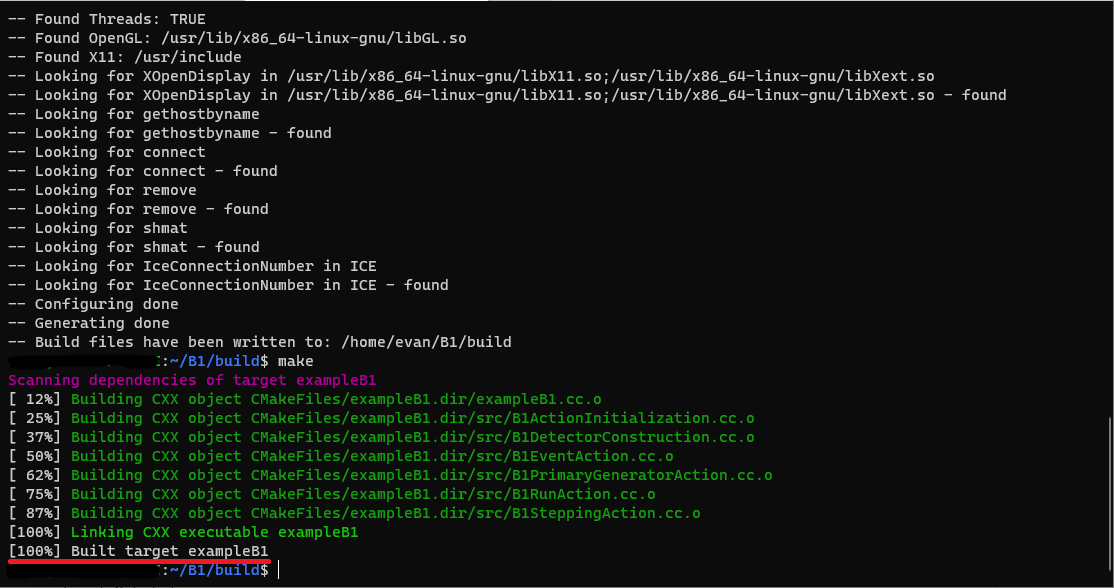Click the B1RunAction.cc.o build line
Screen dimensions: 1114x588
pyautogui.click(x=363, y=494)
